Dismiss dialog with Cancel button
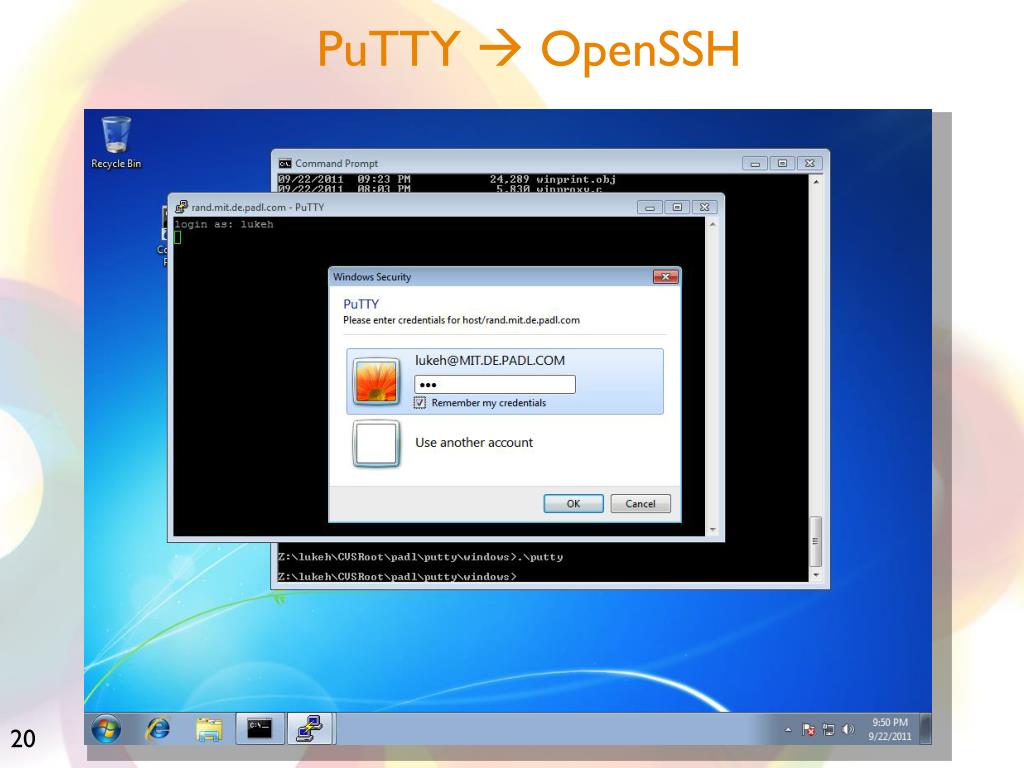The image size is (1024, 768). coord(640,504)
